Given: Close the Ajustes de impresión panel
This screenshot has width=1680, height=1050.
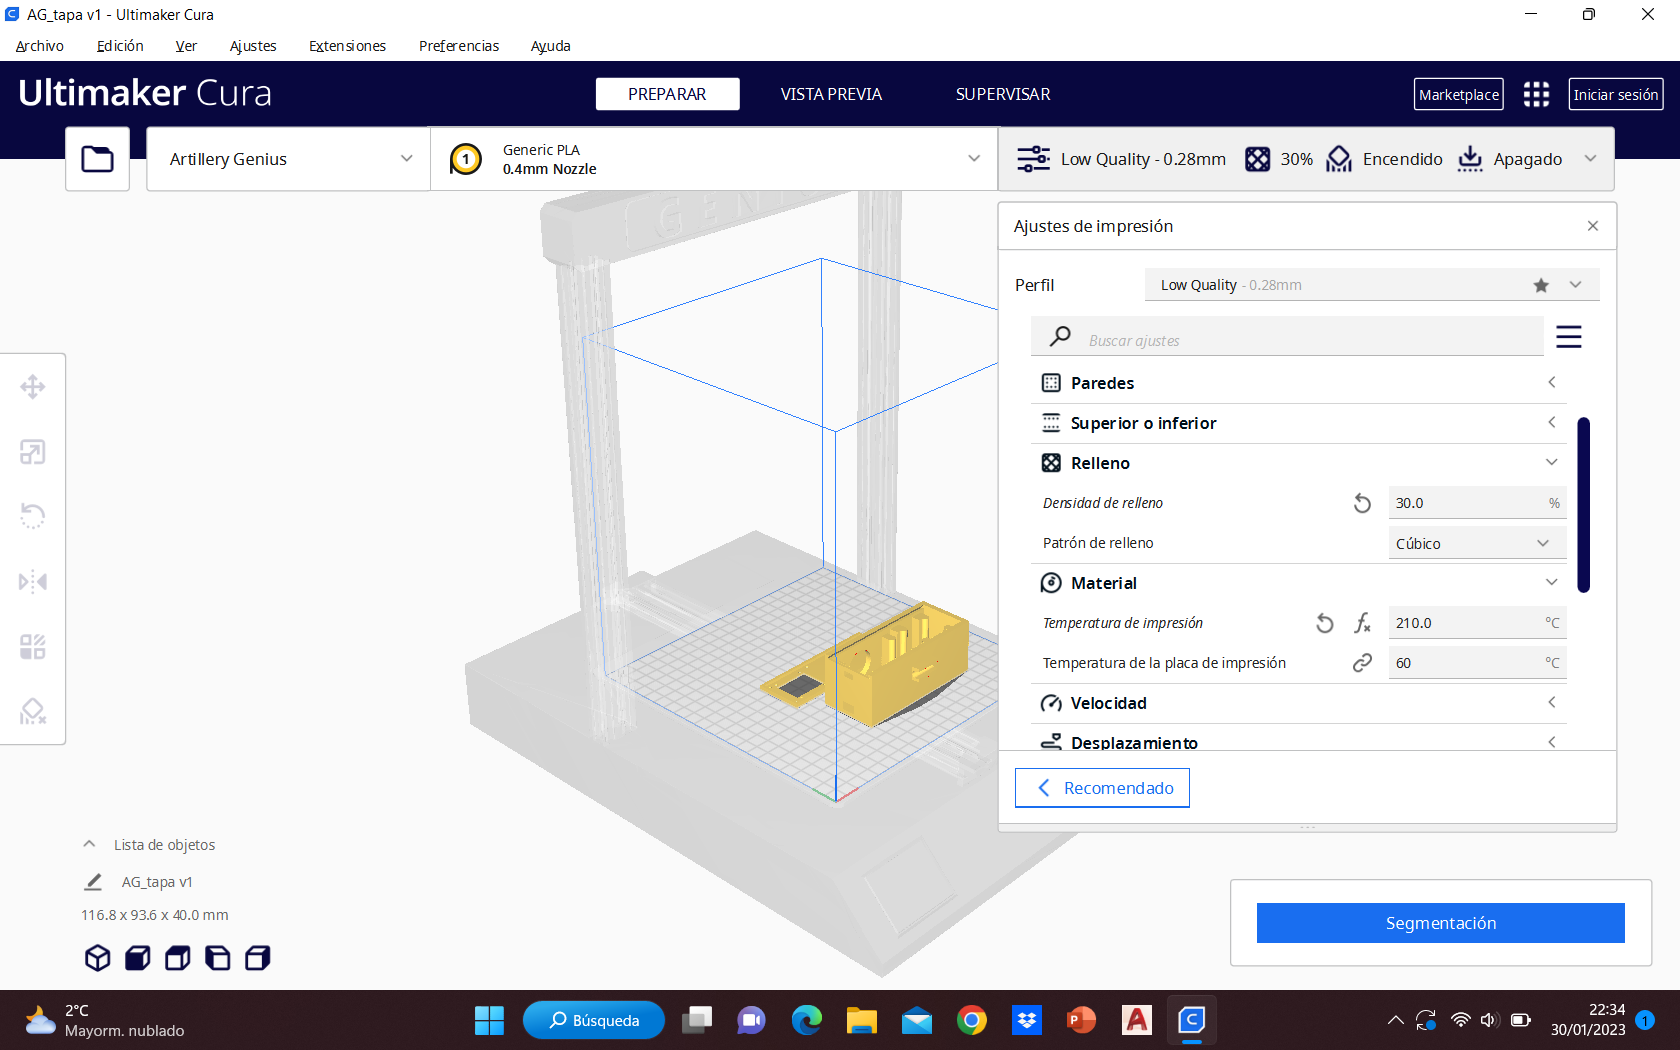Looking at the screenshot, I should pyautogui.click(x=1593, y=226).
